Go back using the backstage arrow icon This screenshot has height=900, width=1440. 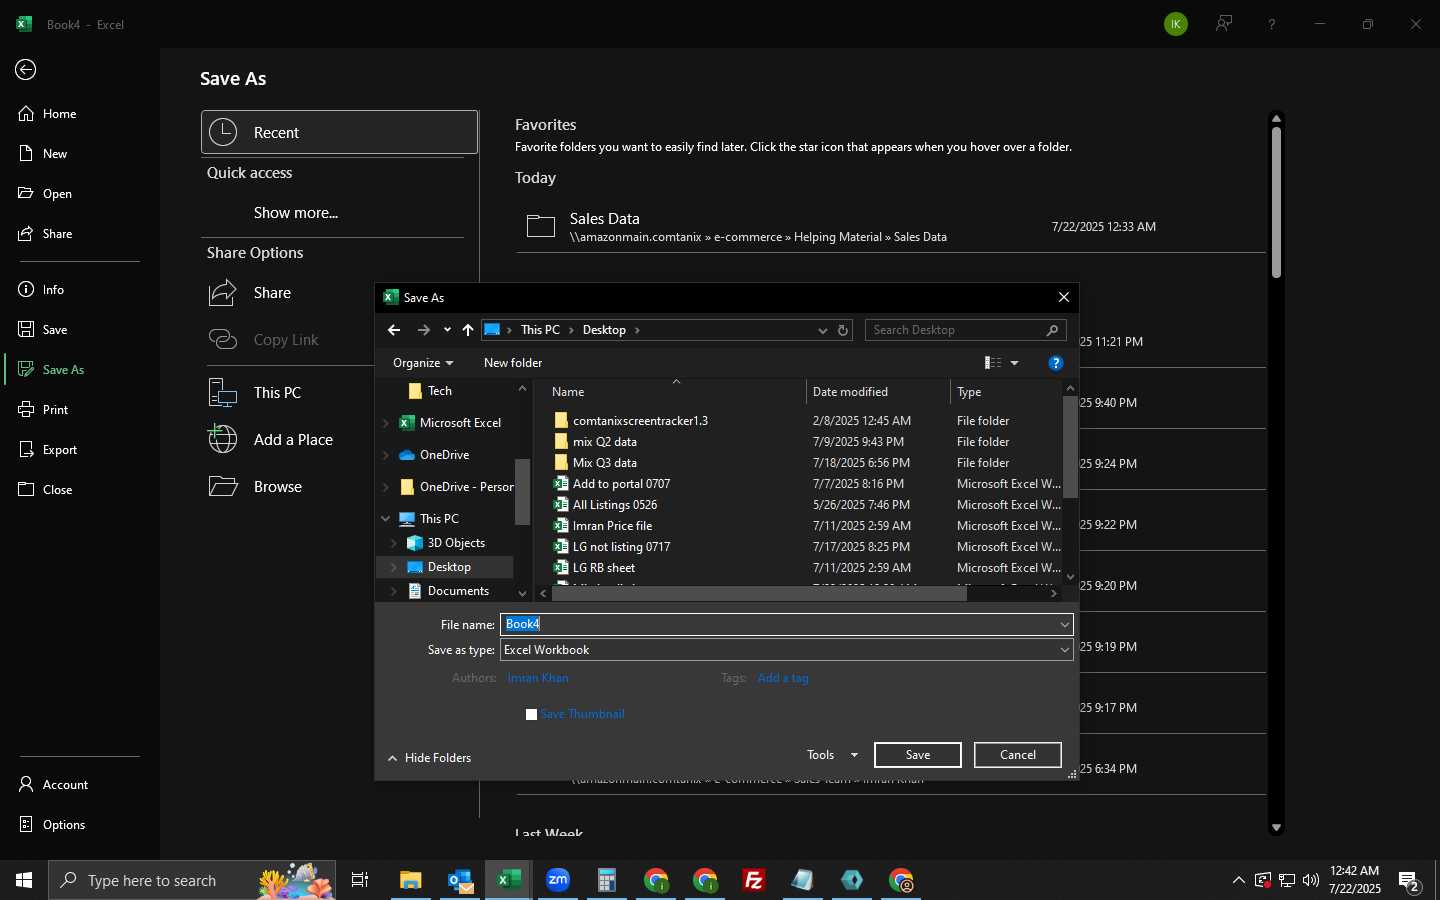coord(26,69)
